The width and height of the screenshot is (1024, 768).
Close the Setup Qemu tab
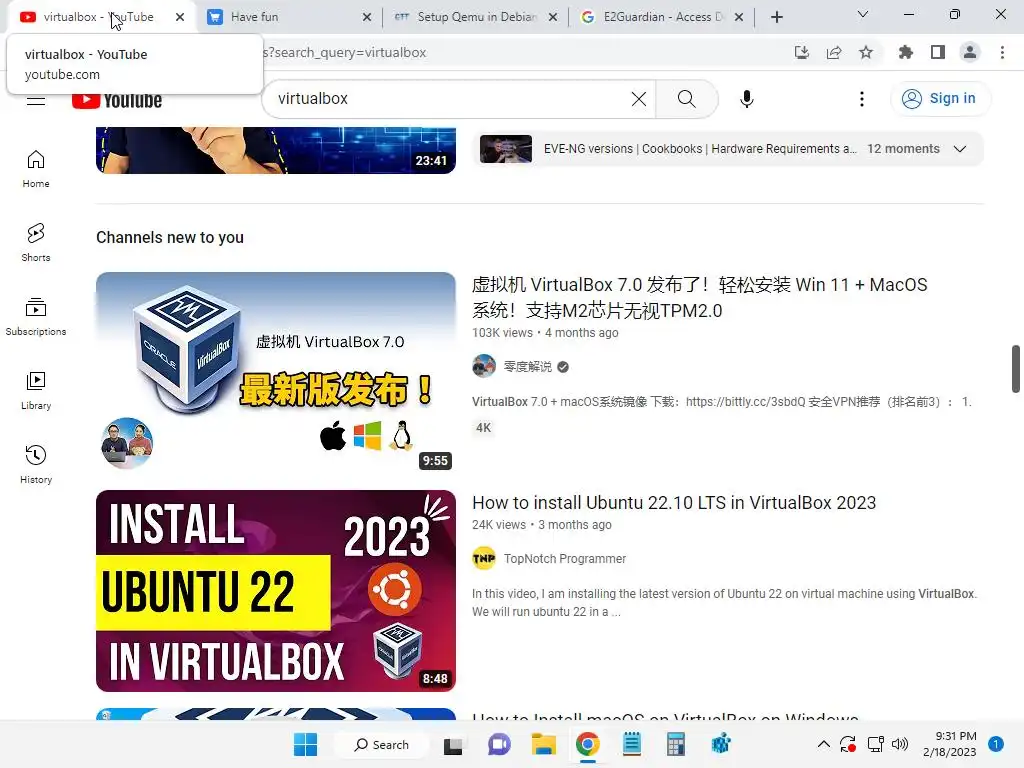553,17
